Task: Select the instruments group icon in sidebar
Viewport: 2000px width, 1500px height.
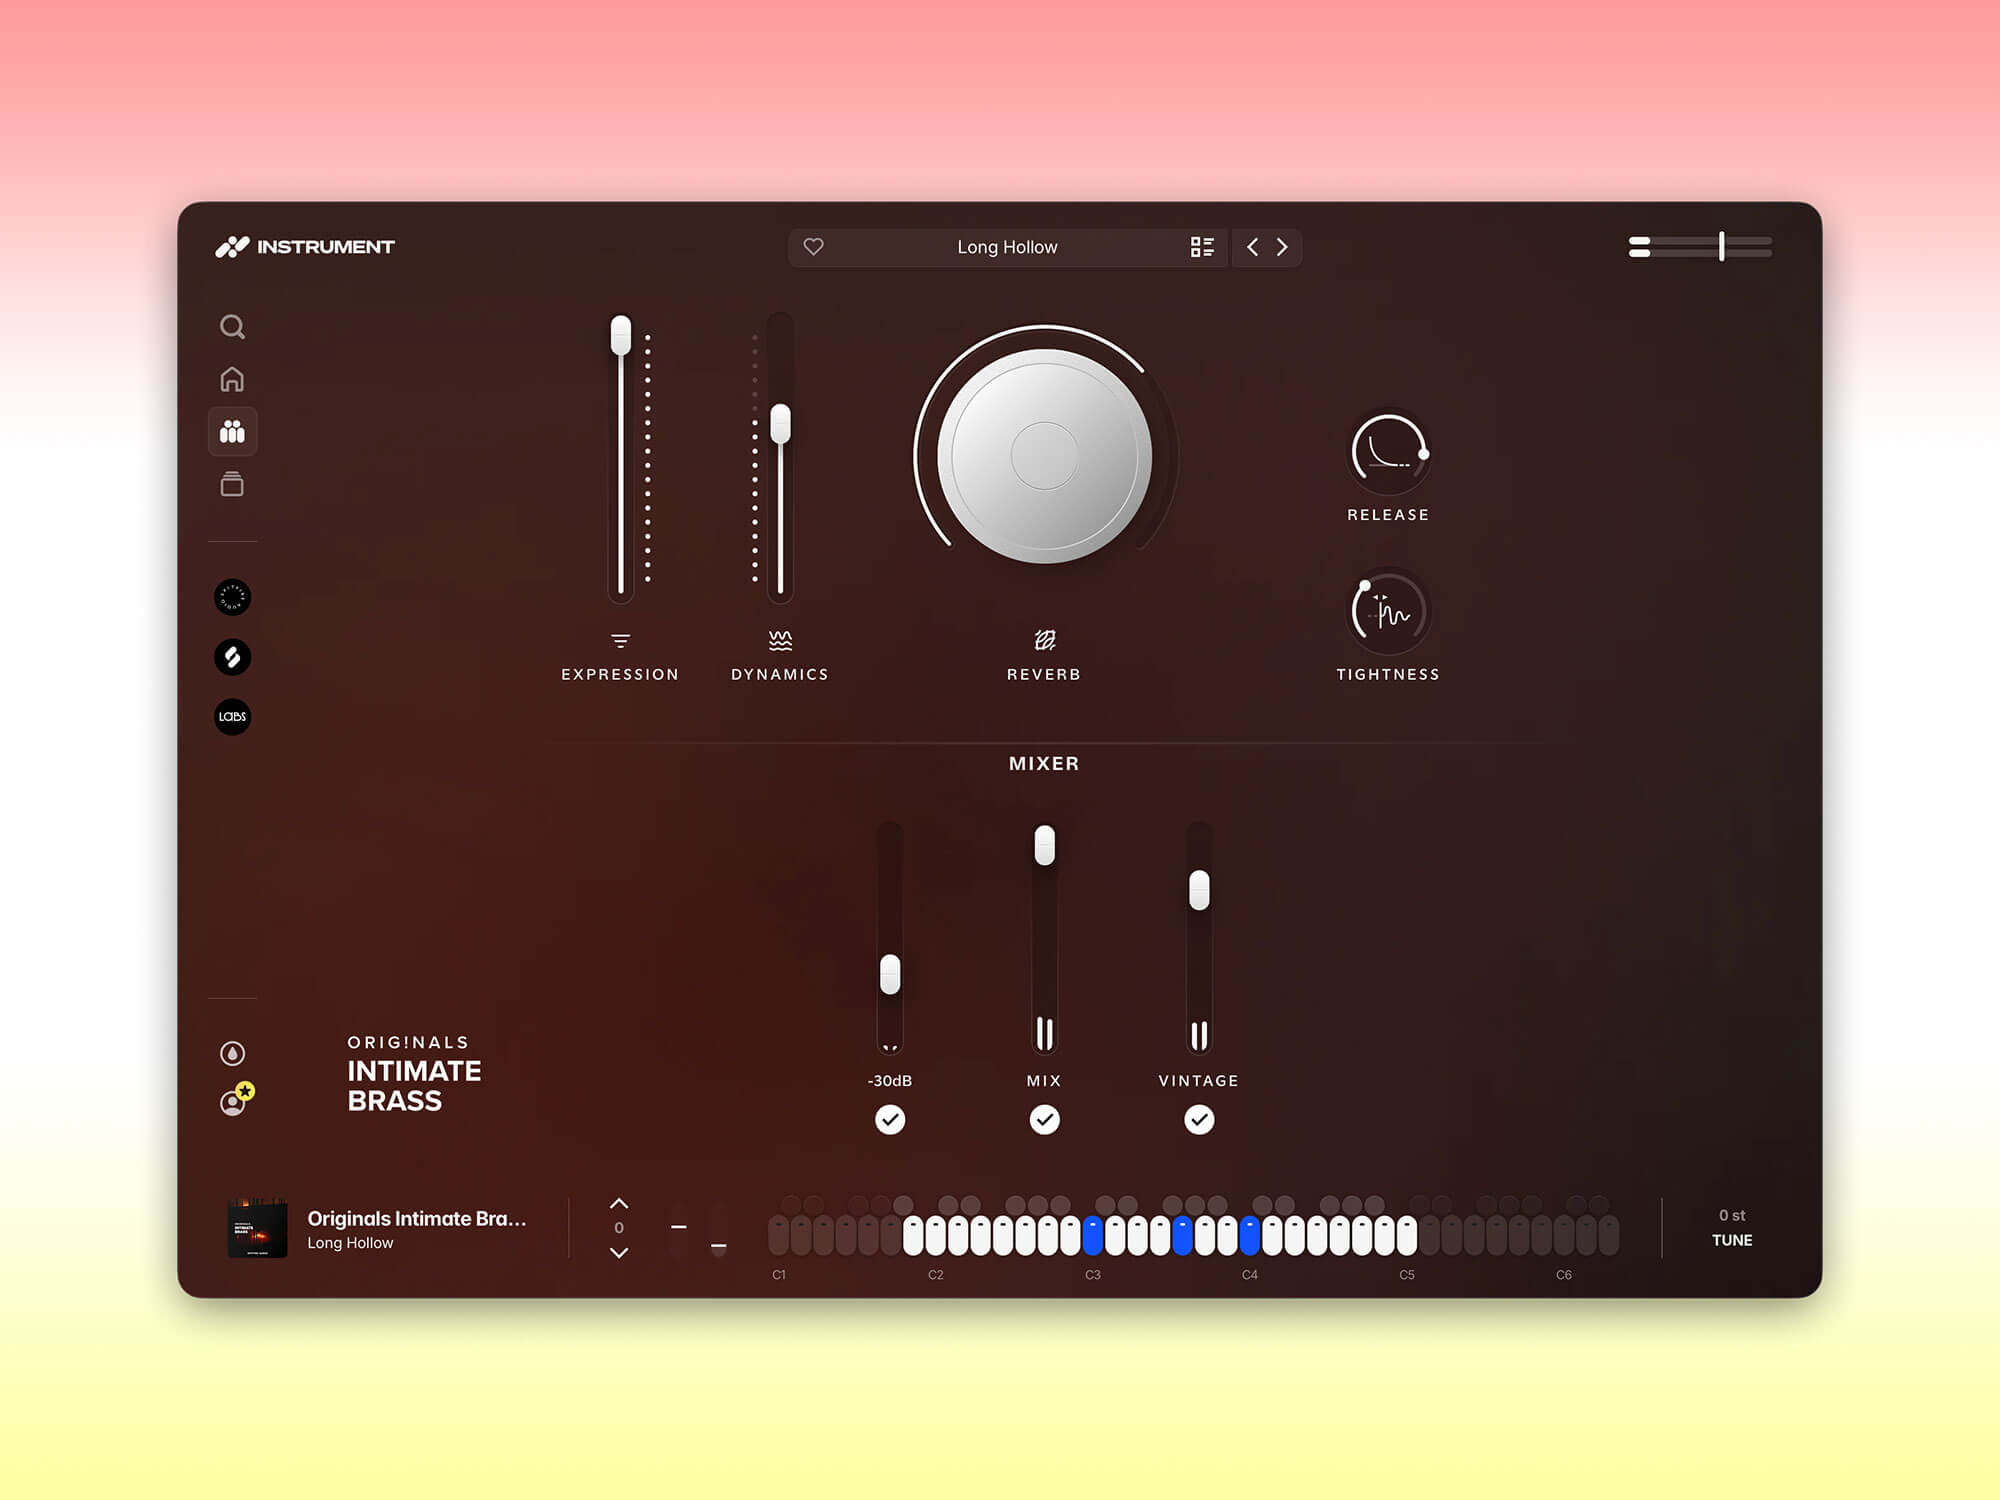Action: [x=232, y=432]
